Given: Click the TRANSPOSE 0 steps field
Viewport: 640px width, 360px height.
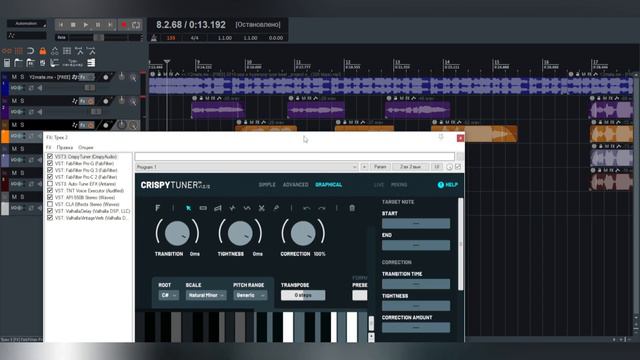Looking at the screenshot, I should click(x=303, y=295).
